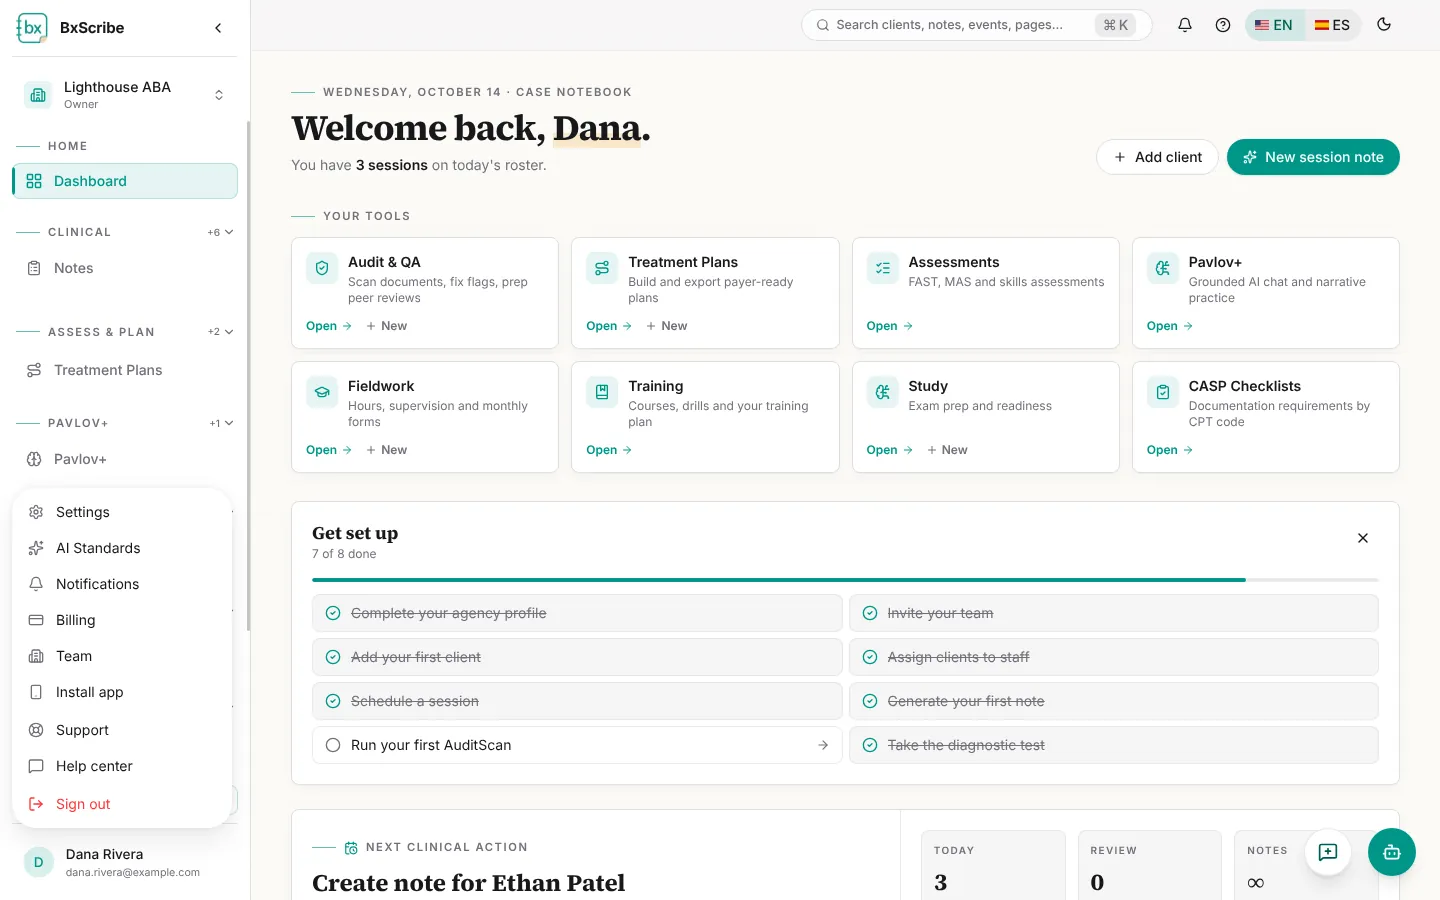1440x900 pixels.
Task: Open Help center from the account menu
Action: [x=122, y=766]
